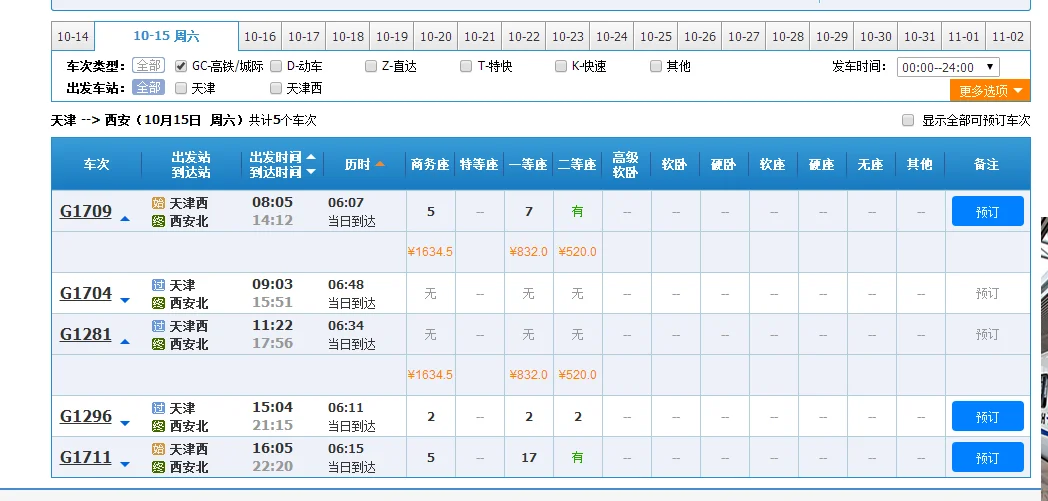Collapse G1709 price details arrow
This screenshot has height=501, width=1048.
coord(125,218)
